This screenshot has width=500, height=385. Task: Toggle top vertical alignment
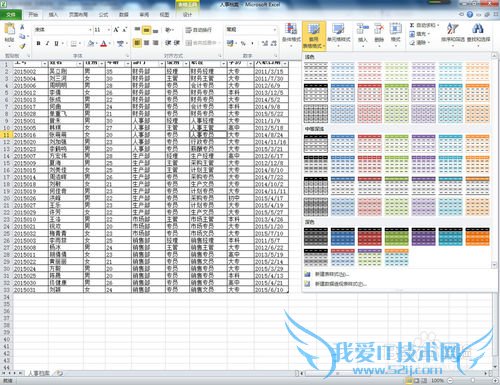[137, 30]
